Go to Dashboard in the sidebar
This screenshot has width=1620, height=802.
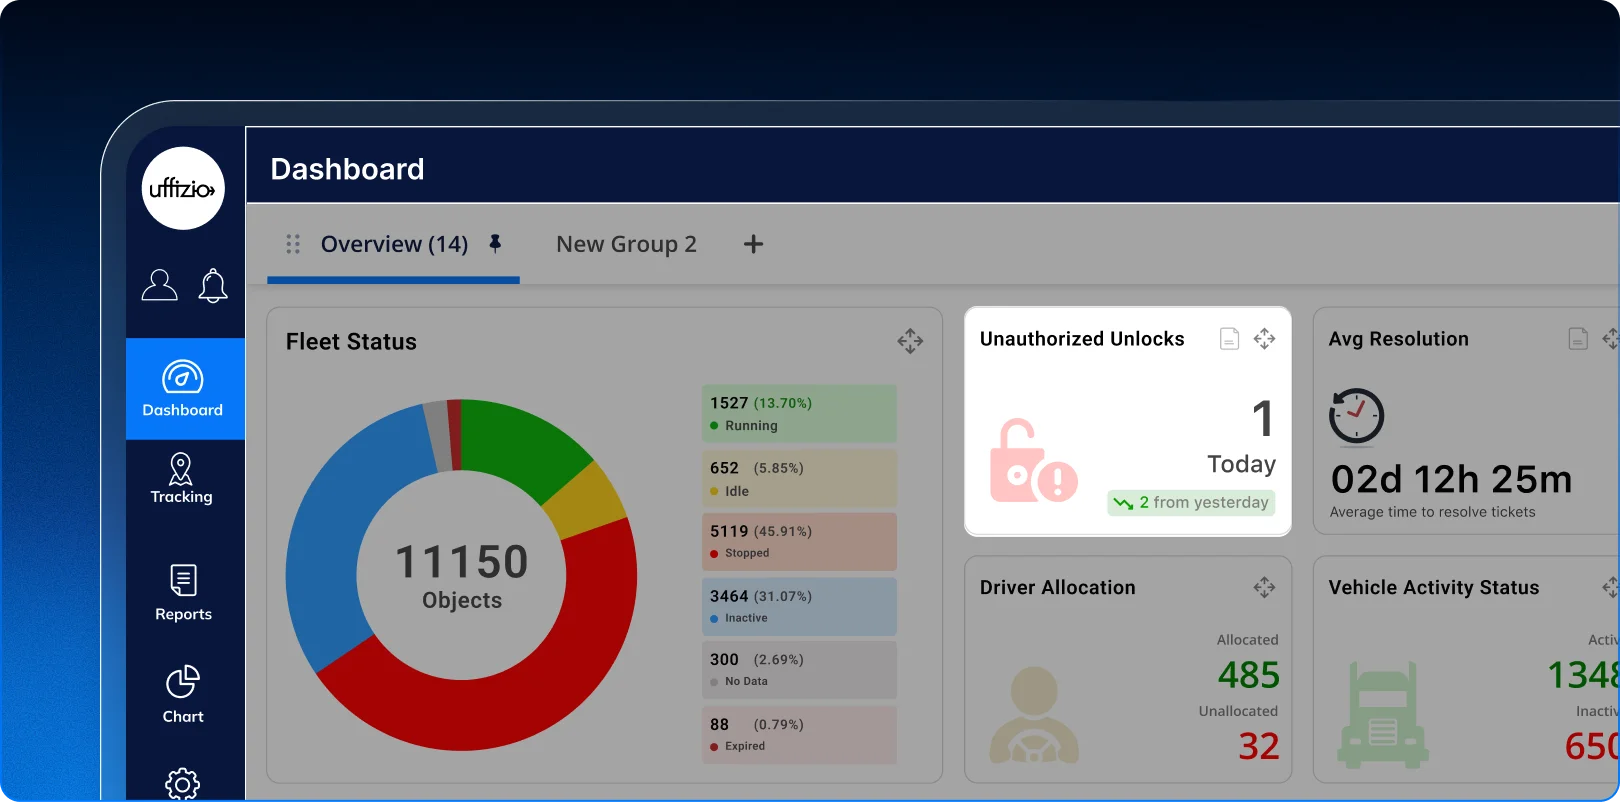click(x=185, y=389)
